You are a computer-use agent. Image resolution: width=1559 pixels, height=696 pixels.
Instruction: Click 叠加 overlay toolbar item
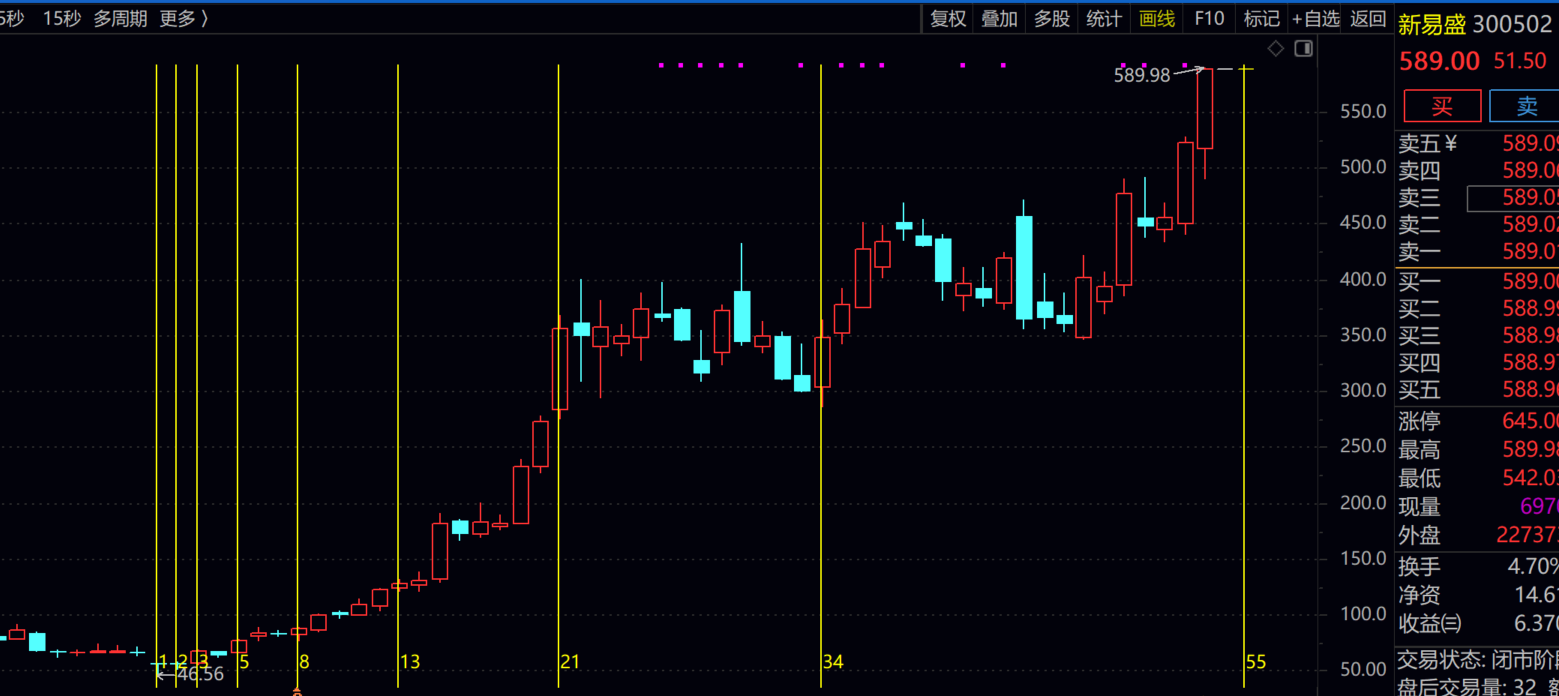pyautogui.click(x=1000, y=19)
